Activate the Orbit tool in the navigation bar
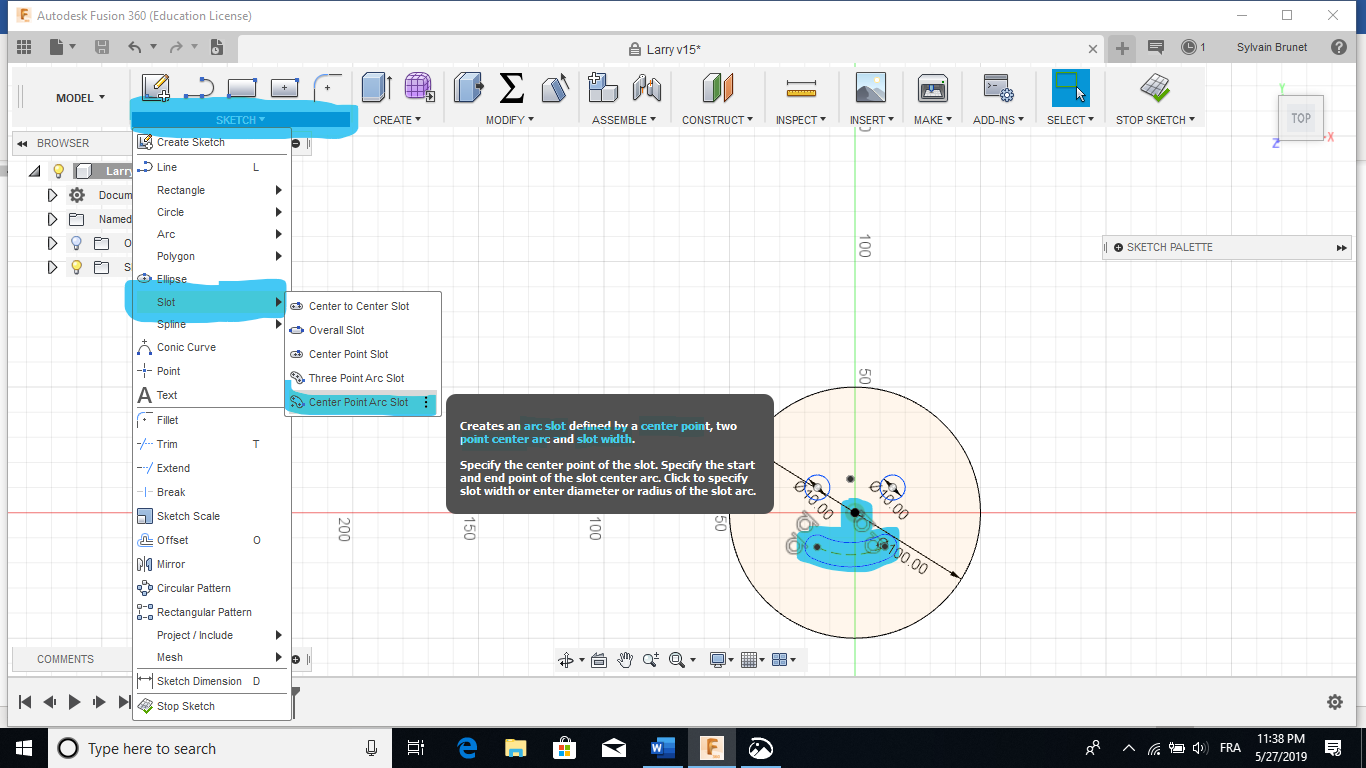Screen dimensions: 1366x768 (565, 660)
